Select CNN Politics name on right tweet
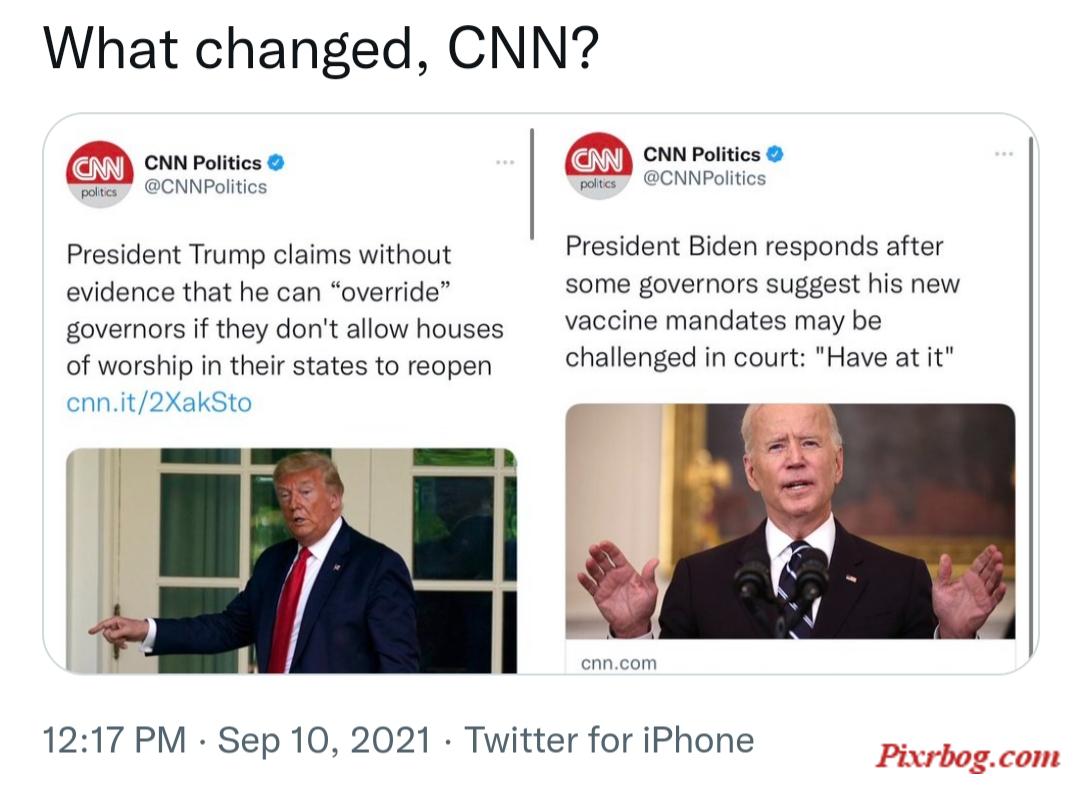The width and height of the screenshot is (1080, 789). [x=701, y=154]
